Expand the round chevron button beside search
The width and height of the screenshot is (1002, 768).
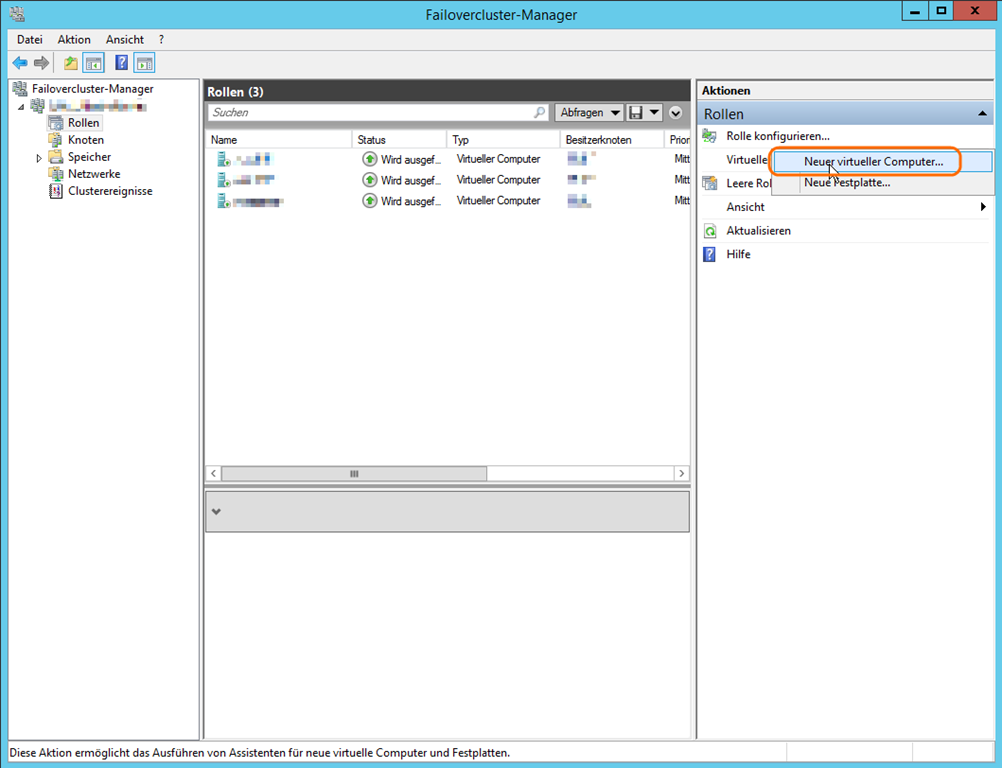(x=676, y=113)
